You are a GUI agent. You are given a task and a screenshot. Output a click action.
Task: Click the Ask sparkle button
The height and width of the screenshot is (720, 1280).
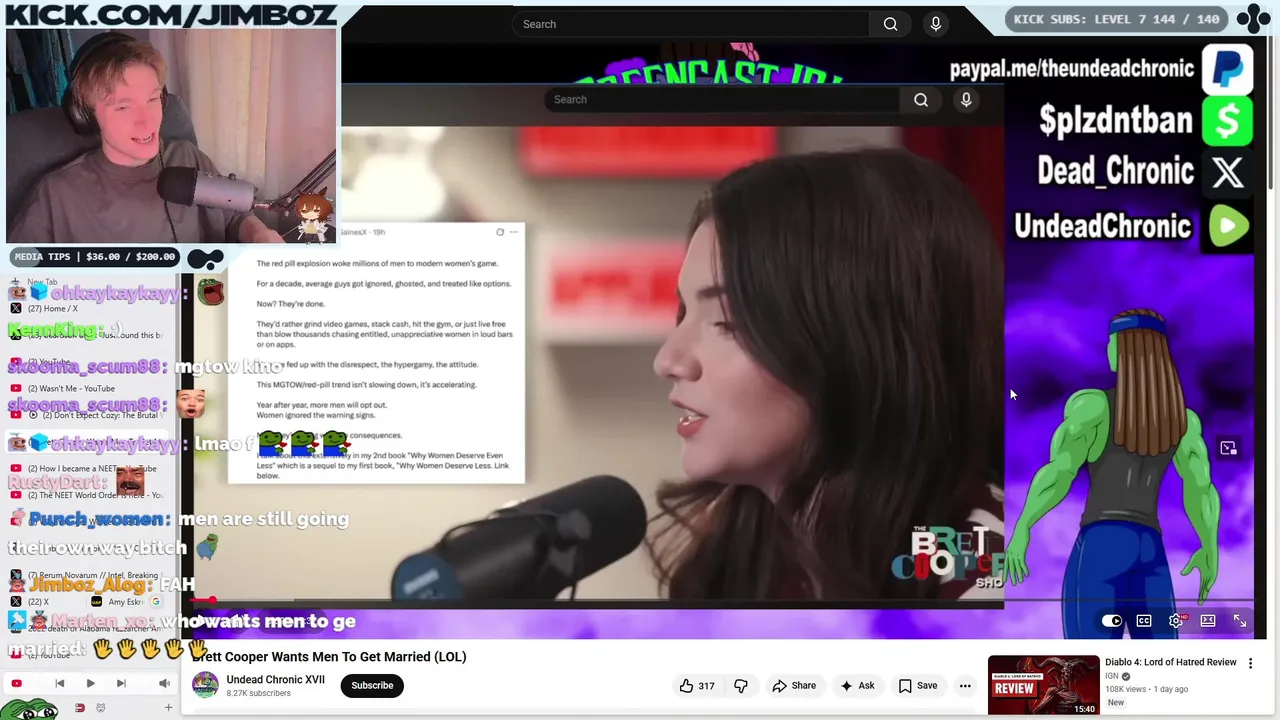[857, 686]
